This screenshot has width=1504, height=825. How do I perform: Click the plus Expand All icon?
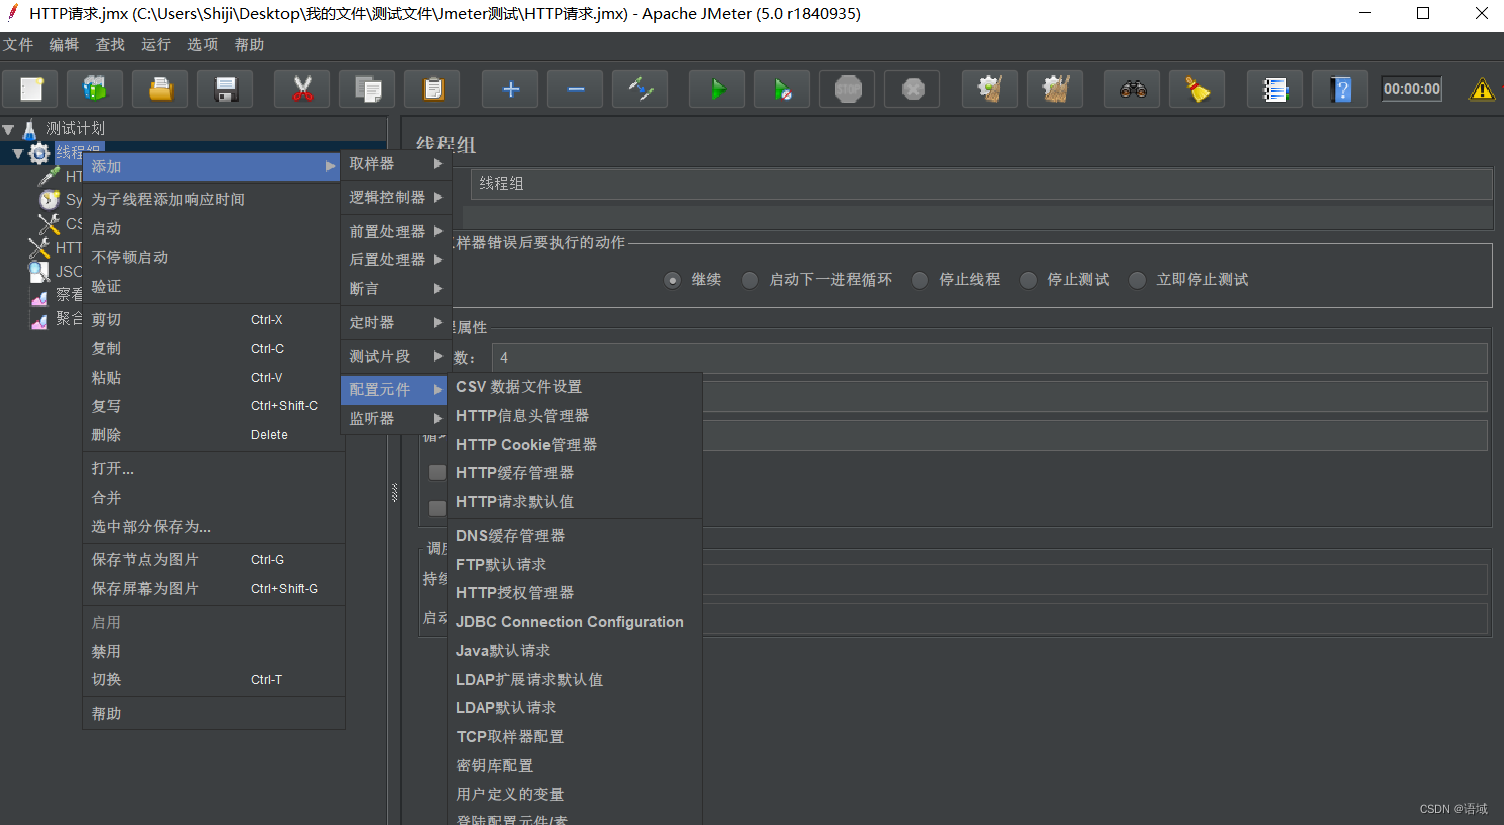510,89
